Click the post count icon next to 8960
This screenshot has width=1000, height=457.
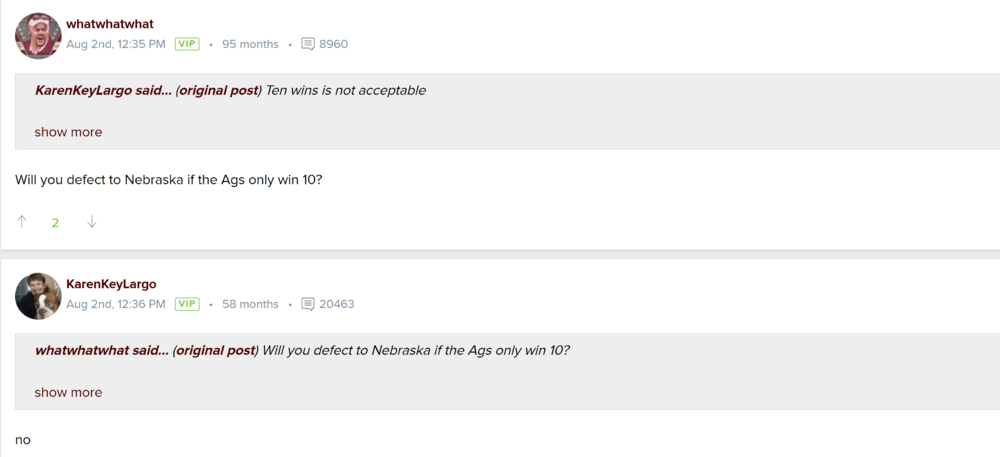click(308, 44)
